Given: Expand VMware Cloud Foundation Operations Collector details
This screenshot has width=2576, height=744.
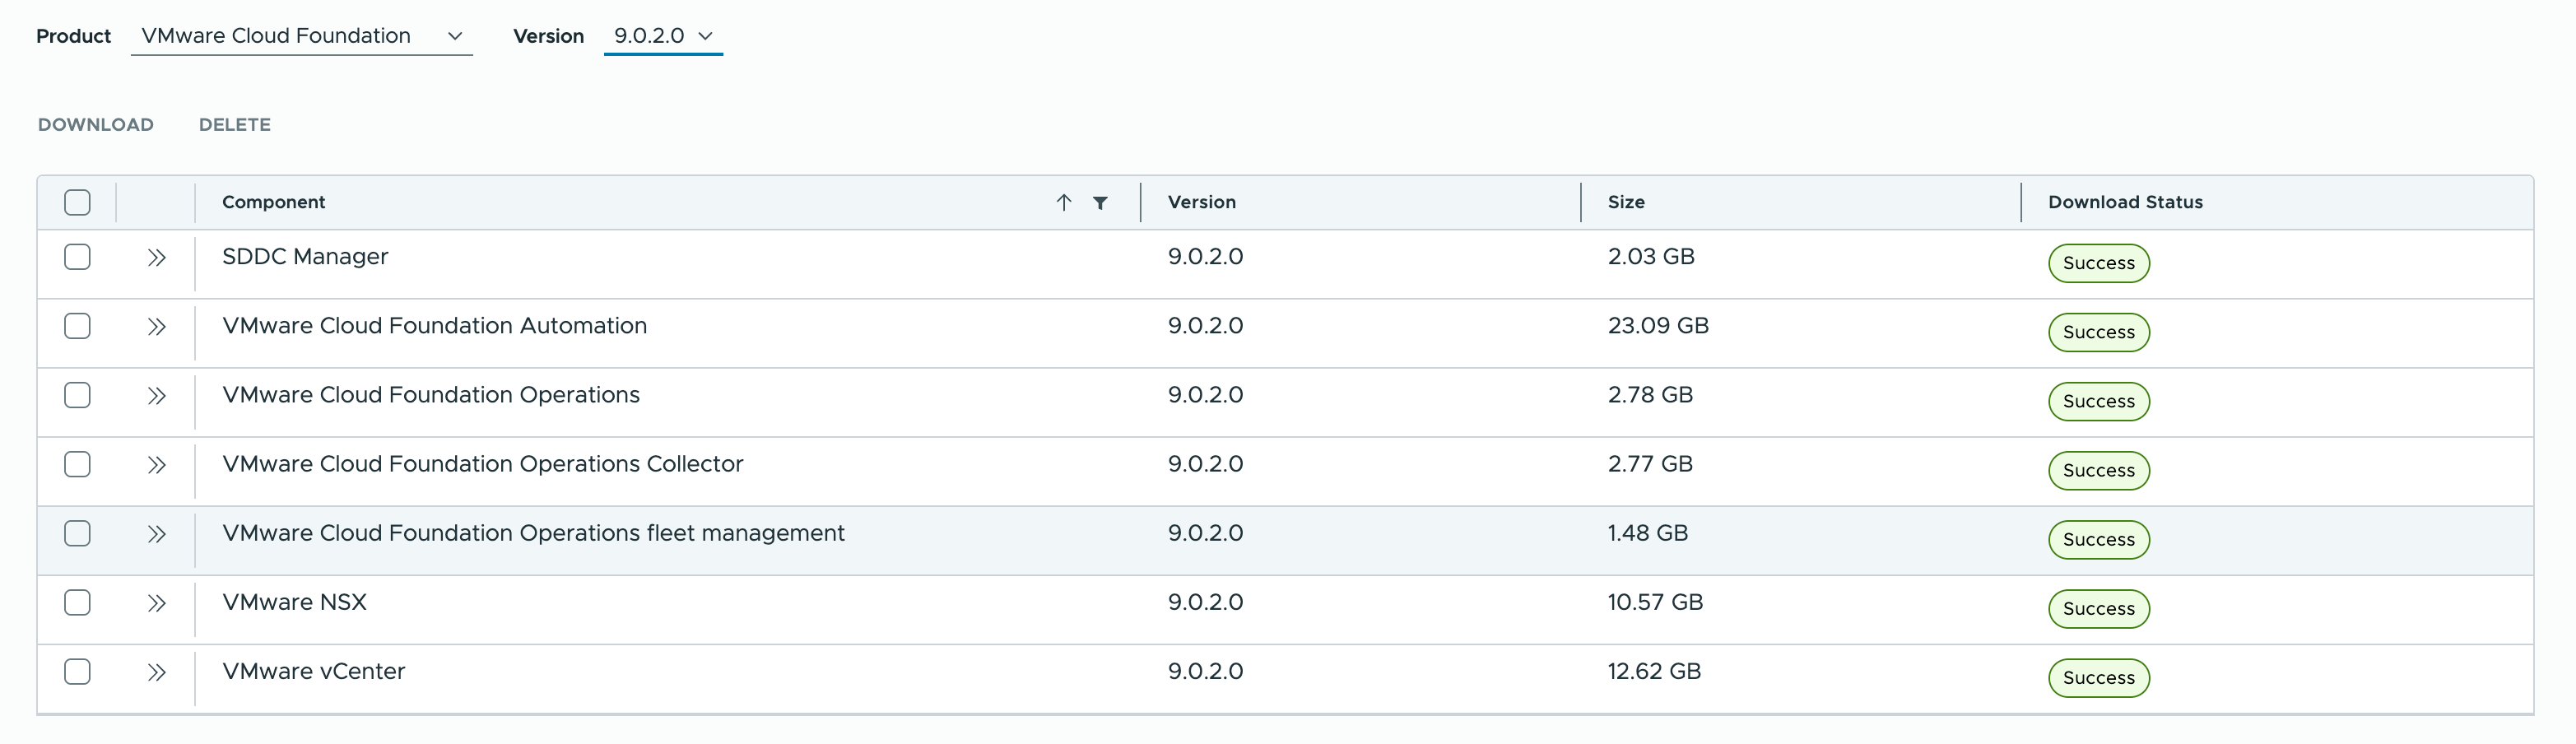Looking at the screenshot, I should point(156,465).
